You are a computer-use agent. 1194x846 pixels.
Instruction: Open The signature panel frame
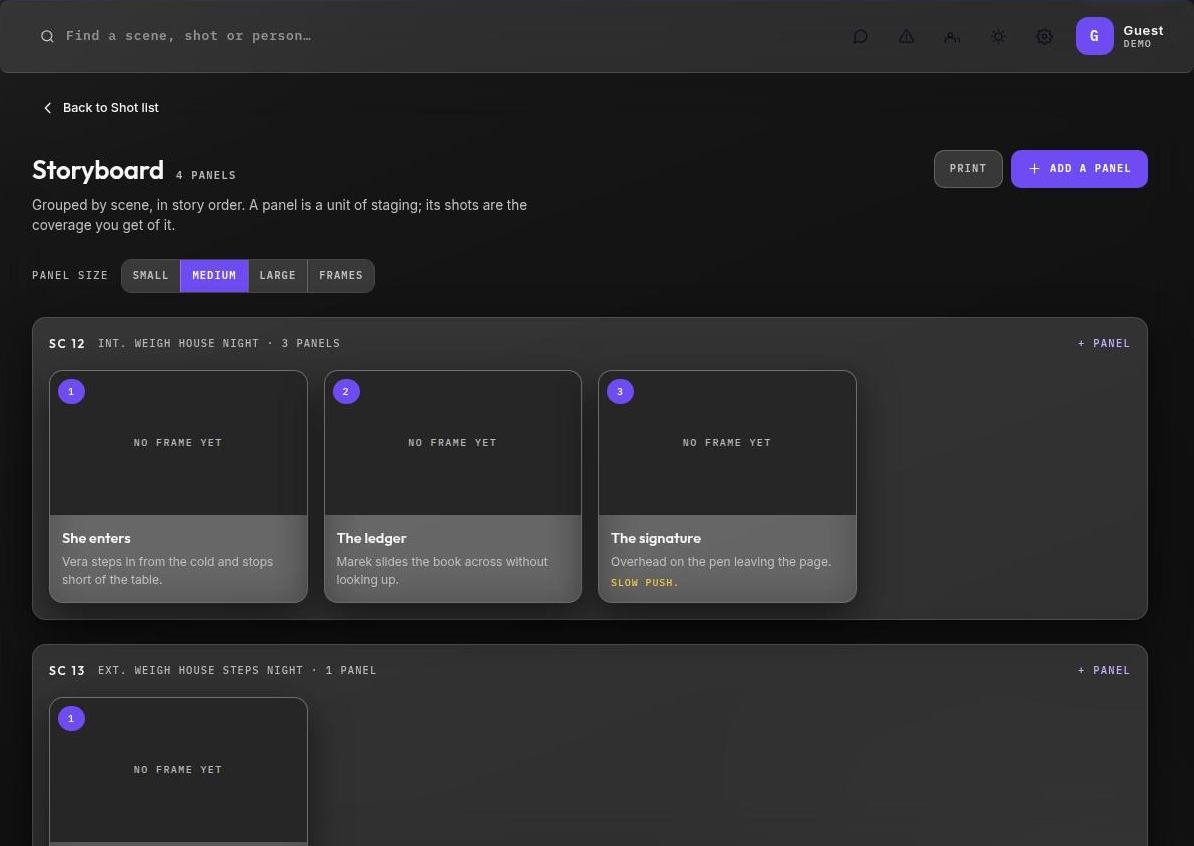click(727, 443)
